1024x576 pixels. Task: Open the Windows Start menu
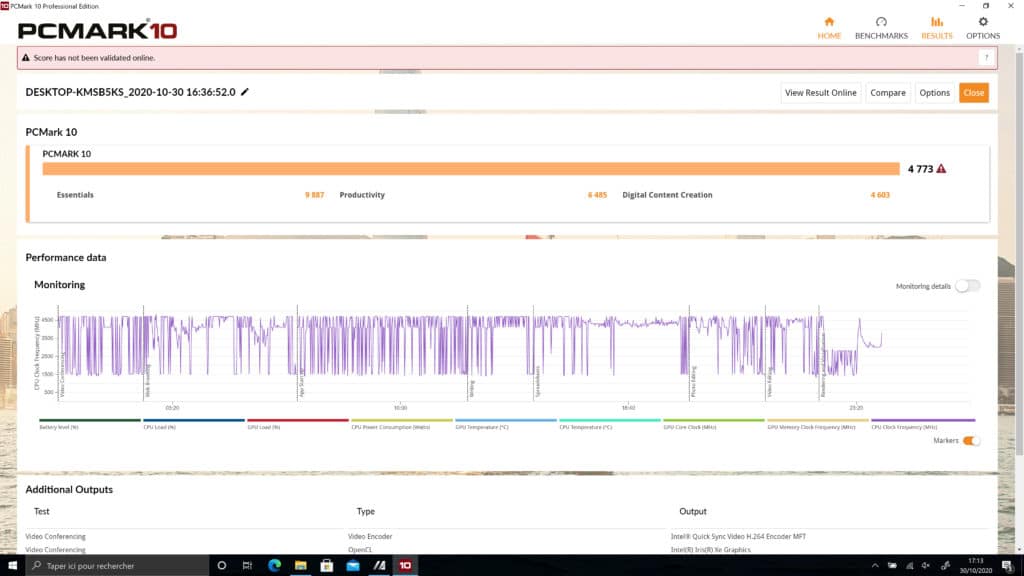click(12, 566)
